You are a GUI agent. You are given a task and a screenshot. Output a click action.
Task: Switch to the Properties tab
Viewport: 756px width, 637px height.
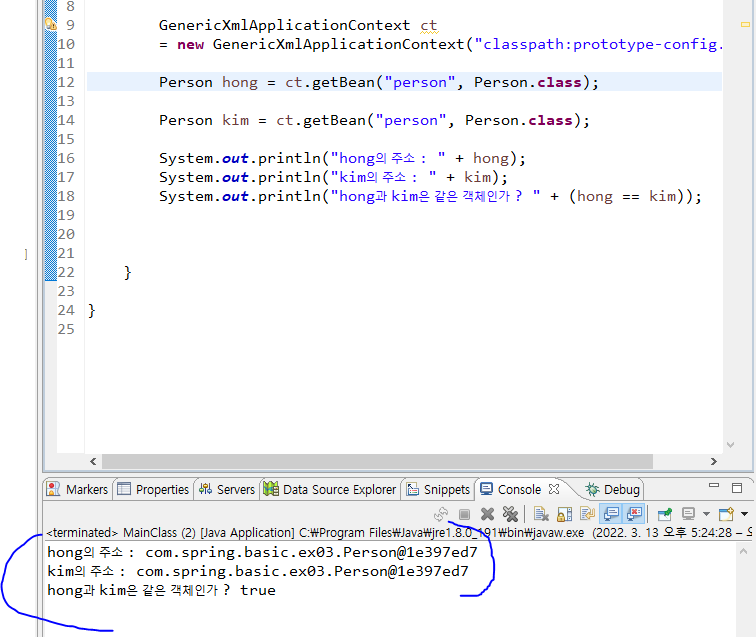coord(153,489)
